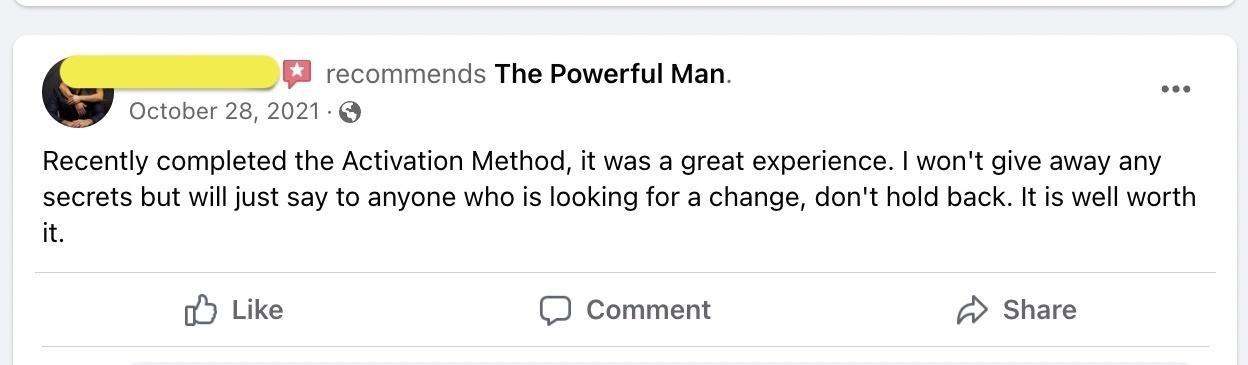Click the thumbs-up Like icon
The height and width of the screenshot is (365, 1248).
[x=201, y=310]
